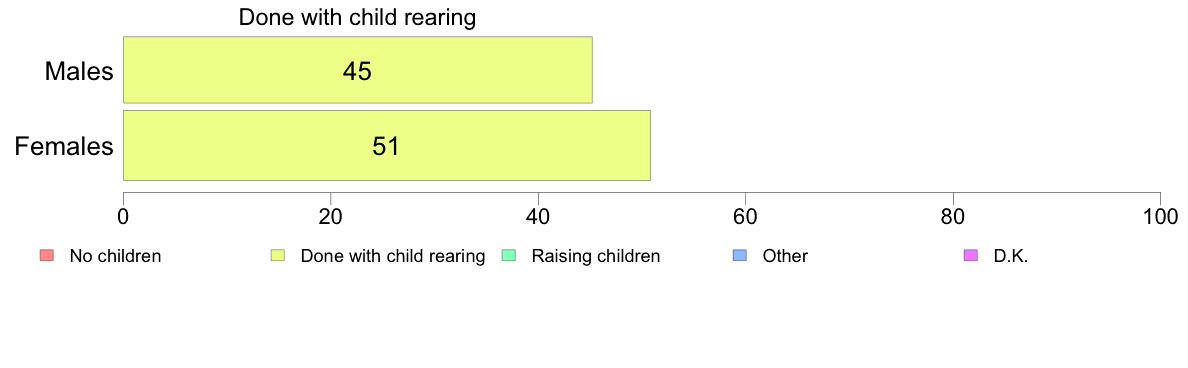
Task: Click the yellow Done with child rearing swatch
Action: coord(277,256)
